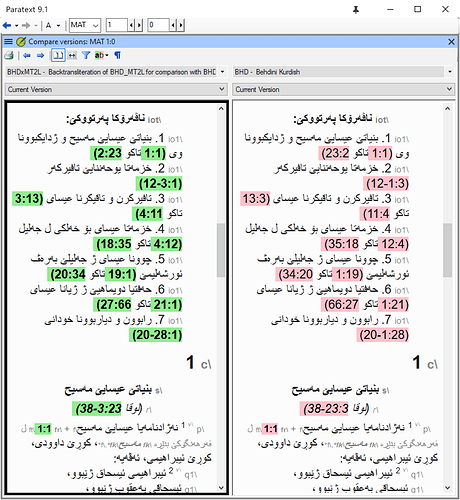Click pink highlighted (66:27 in right pane
Screen dimensions: 460x500
click(340, 305)
